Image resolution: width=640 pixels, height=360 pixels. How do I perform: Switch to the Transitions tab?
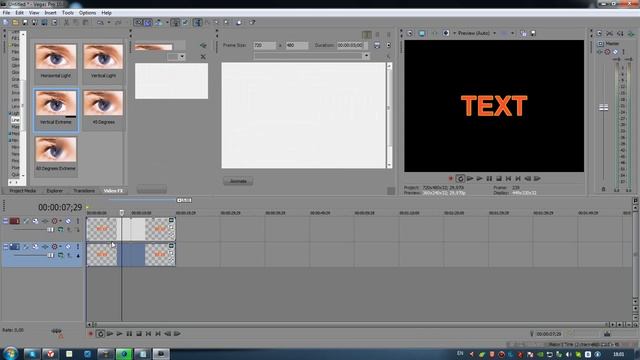click(84, 191)
